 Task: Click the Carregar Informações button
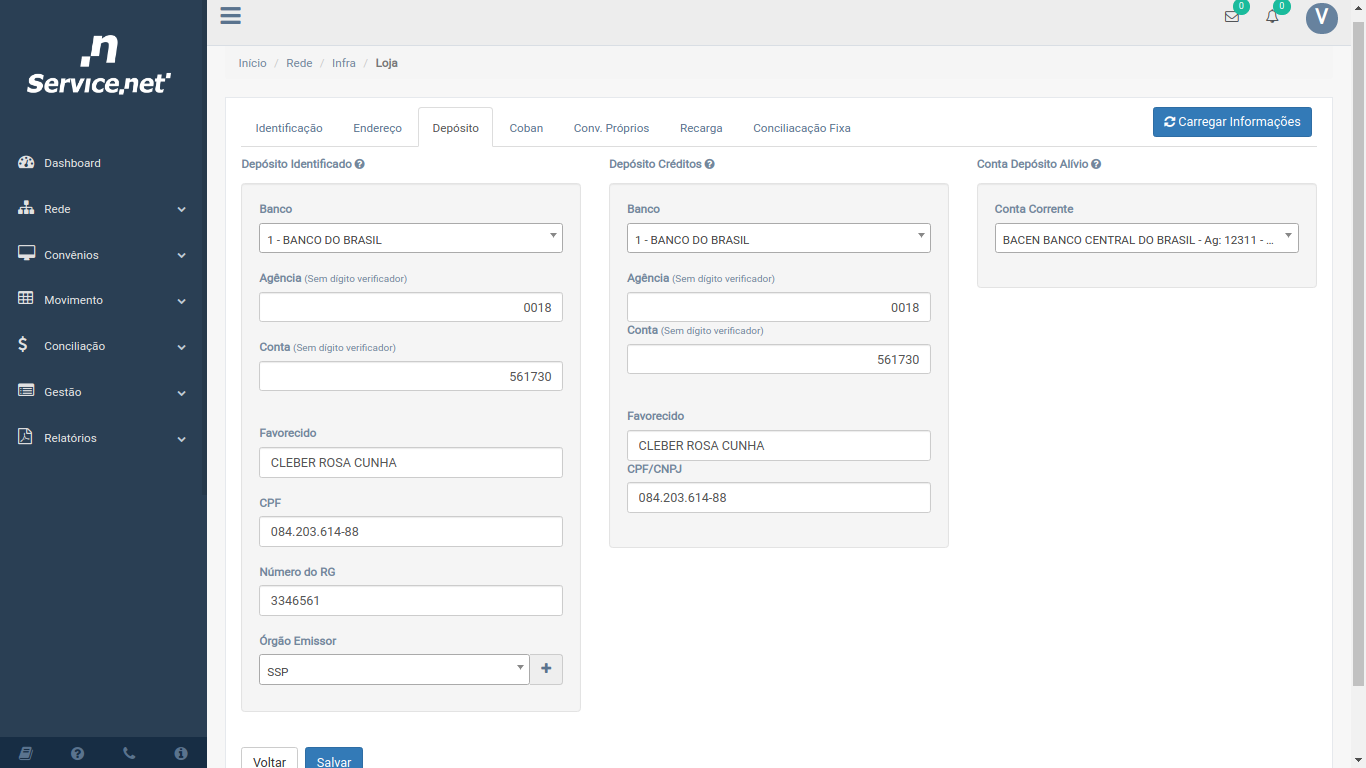click(x=1231, y=122)
